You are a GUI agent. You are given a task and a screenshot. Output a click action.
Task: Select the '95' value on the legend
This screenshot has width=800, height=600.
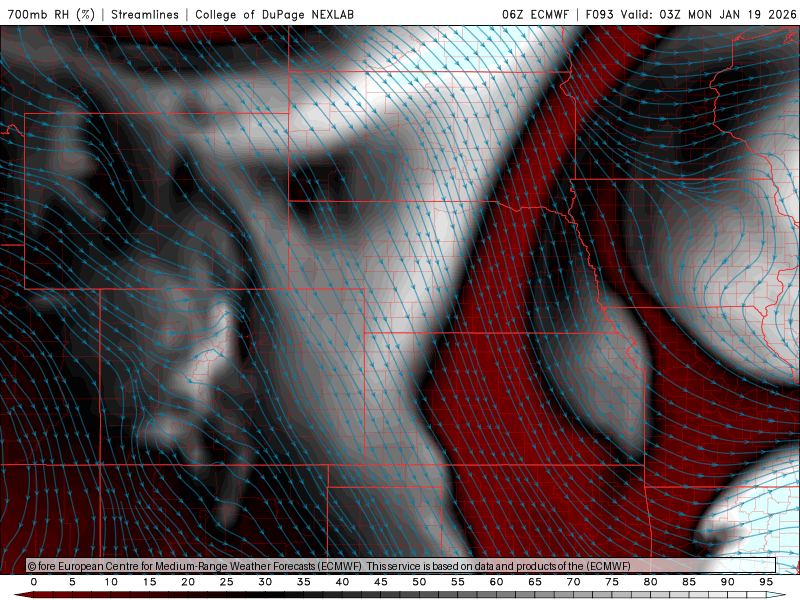(x=766, y=582)
